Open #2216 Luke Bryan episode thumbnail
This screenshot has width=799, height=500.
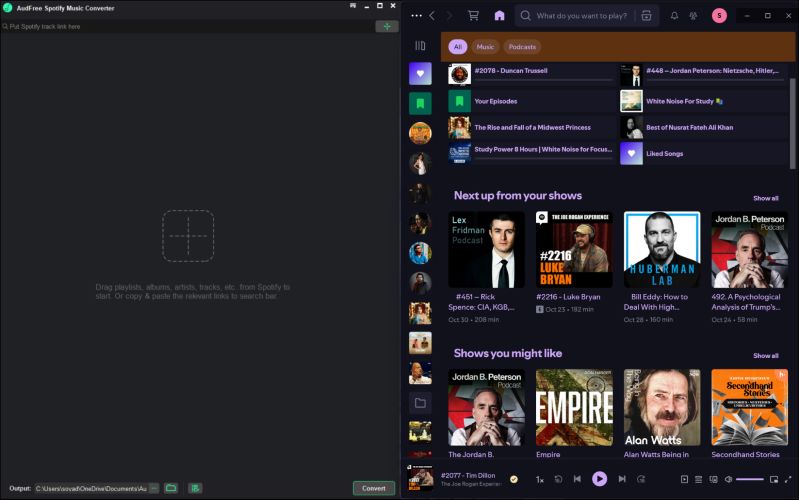point(574,250)
